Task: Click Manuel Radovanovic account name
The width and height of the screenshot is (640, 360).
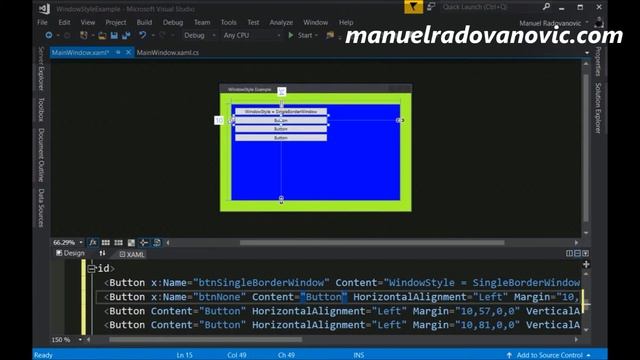Action: pos(550,23)
